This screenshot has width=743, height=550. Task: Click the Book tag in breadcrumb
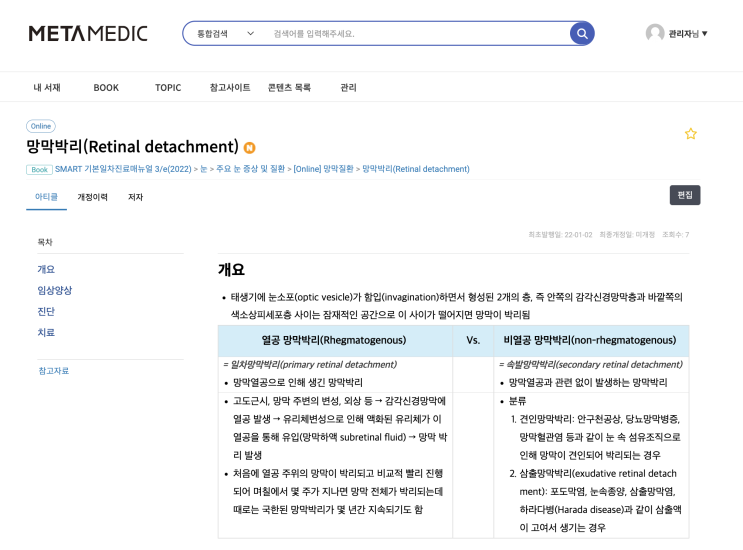point(39,170)
